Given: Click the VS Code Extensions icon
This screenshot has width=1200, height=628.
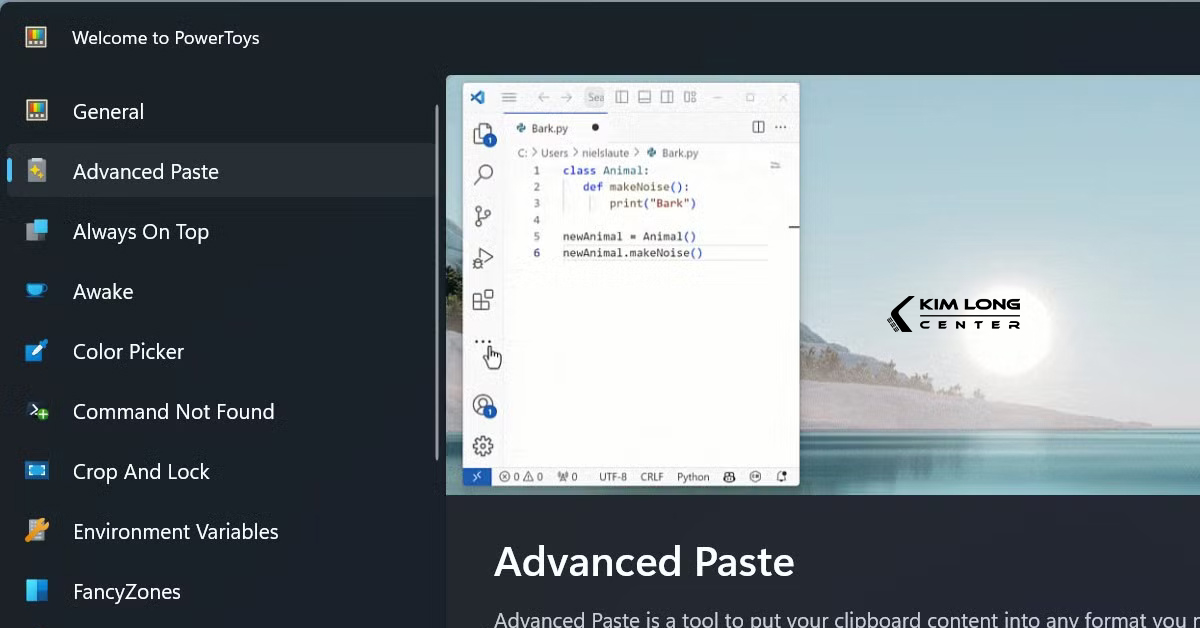Looking at the screenshot, I should click(x=483, y=300).
